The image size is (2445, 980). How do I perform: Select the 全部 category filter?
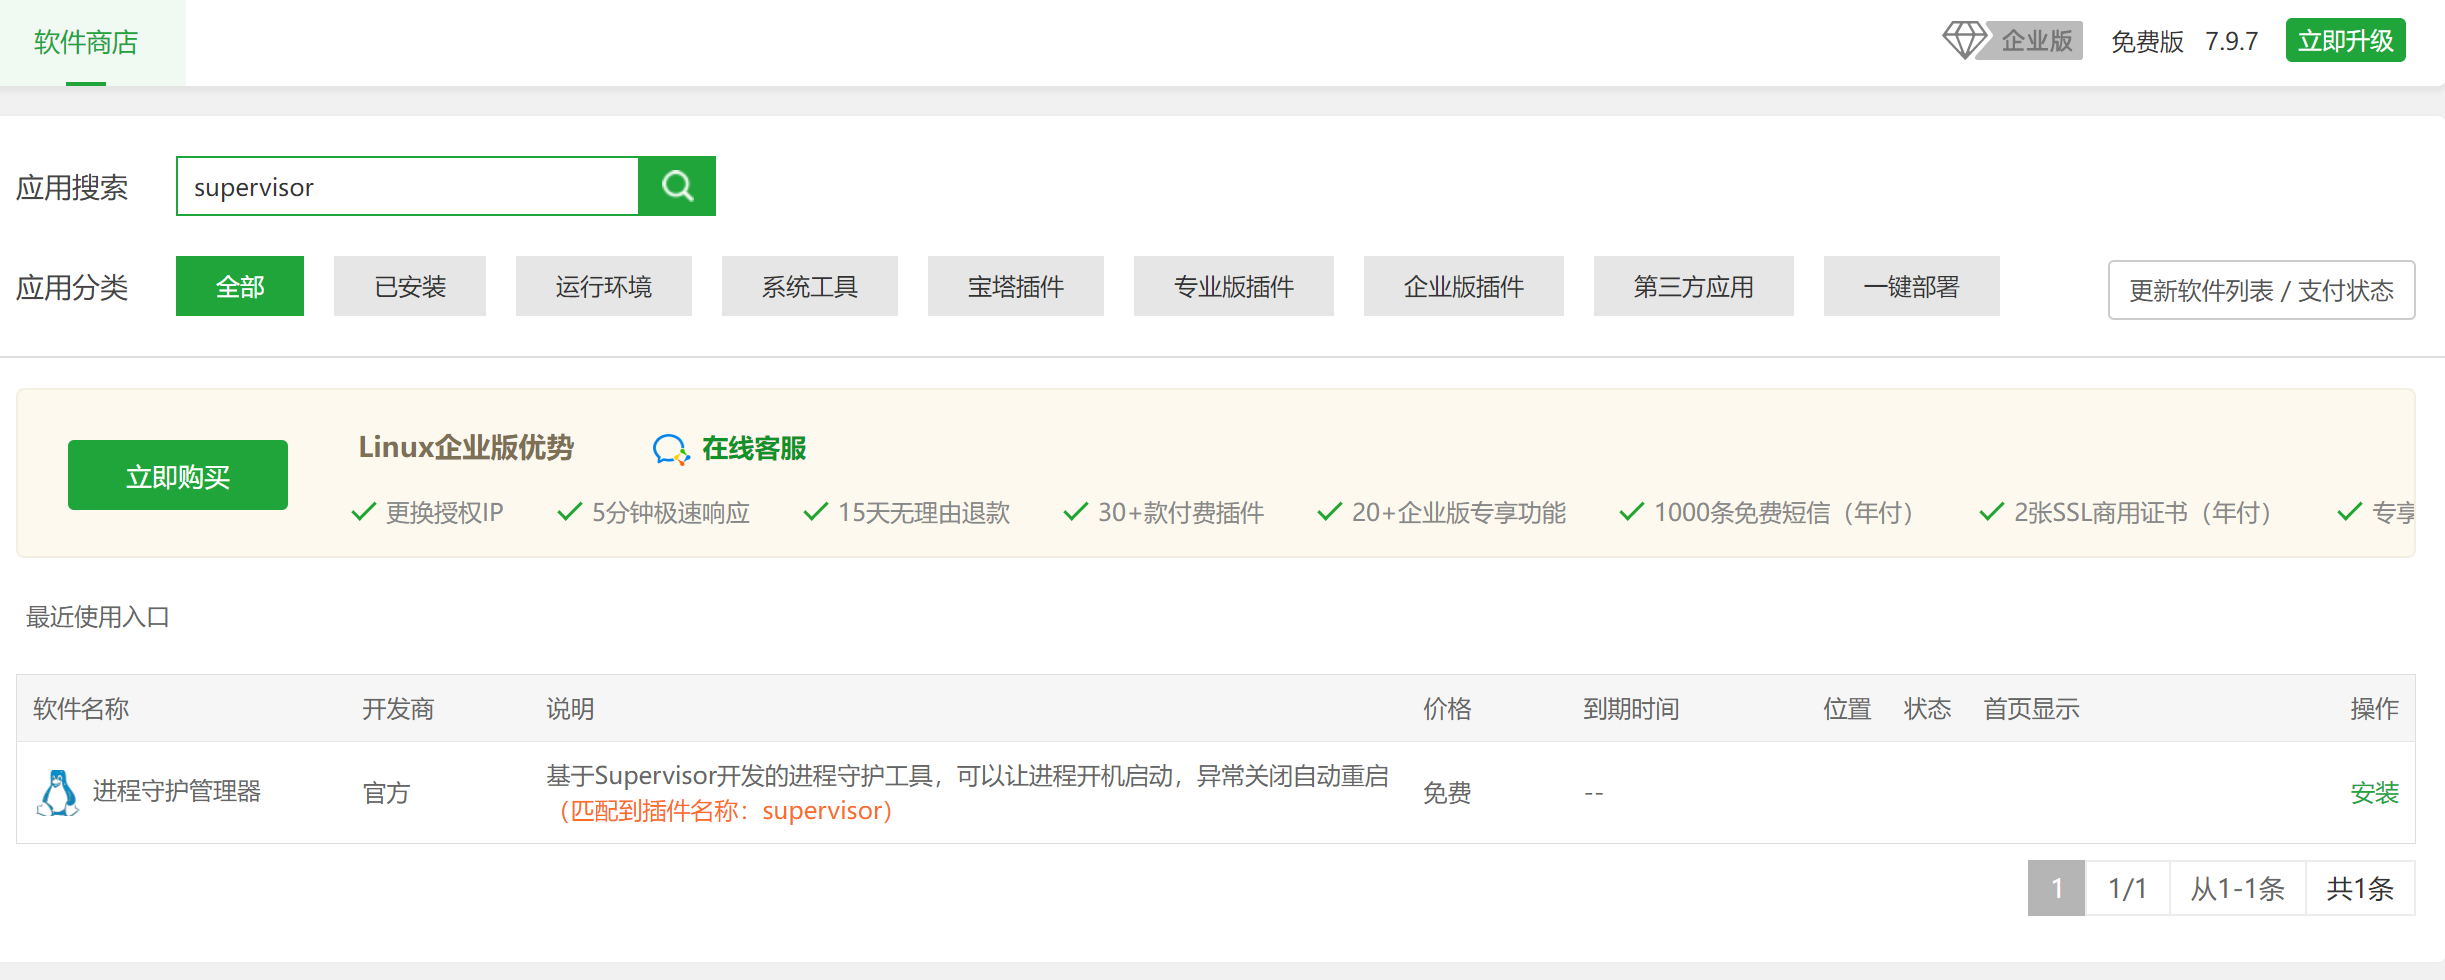(x=240, y=287)
